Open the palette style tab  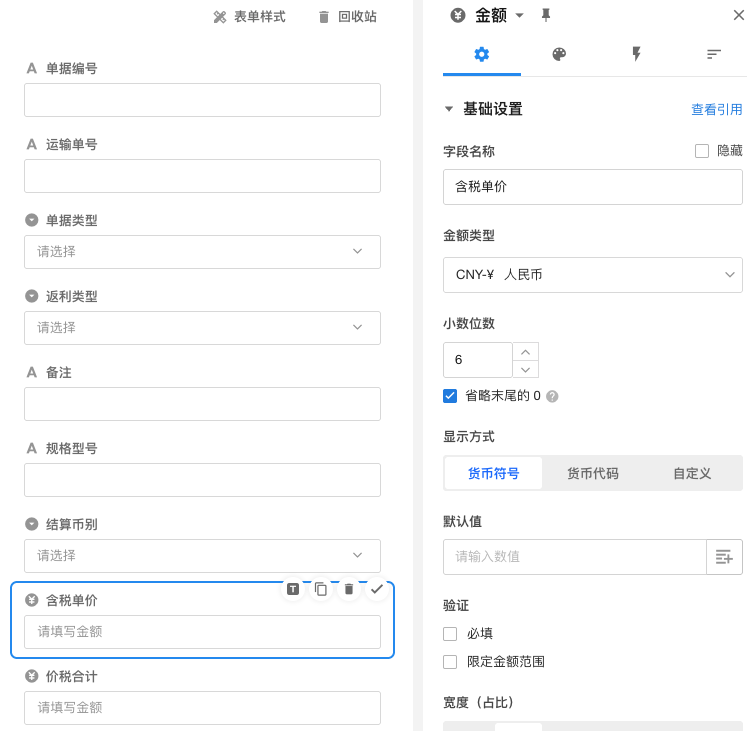(x=559, y=54)
